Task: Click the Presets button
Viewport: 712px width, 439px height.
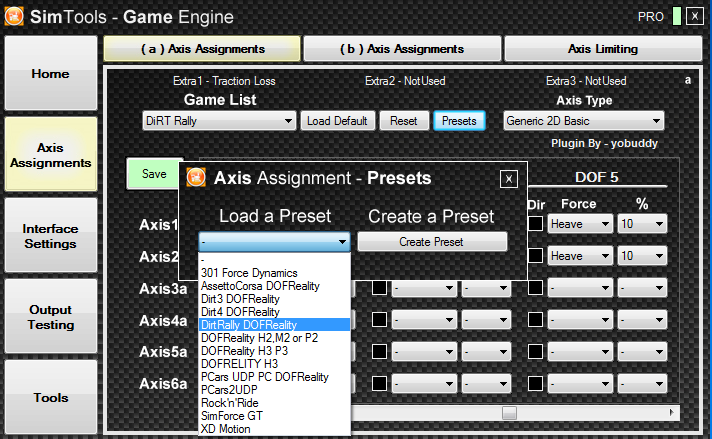Action: [x=459, y=121]
